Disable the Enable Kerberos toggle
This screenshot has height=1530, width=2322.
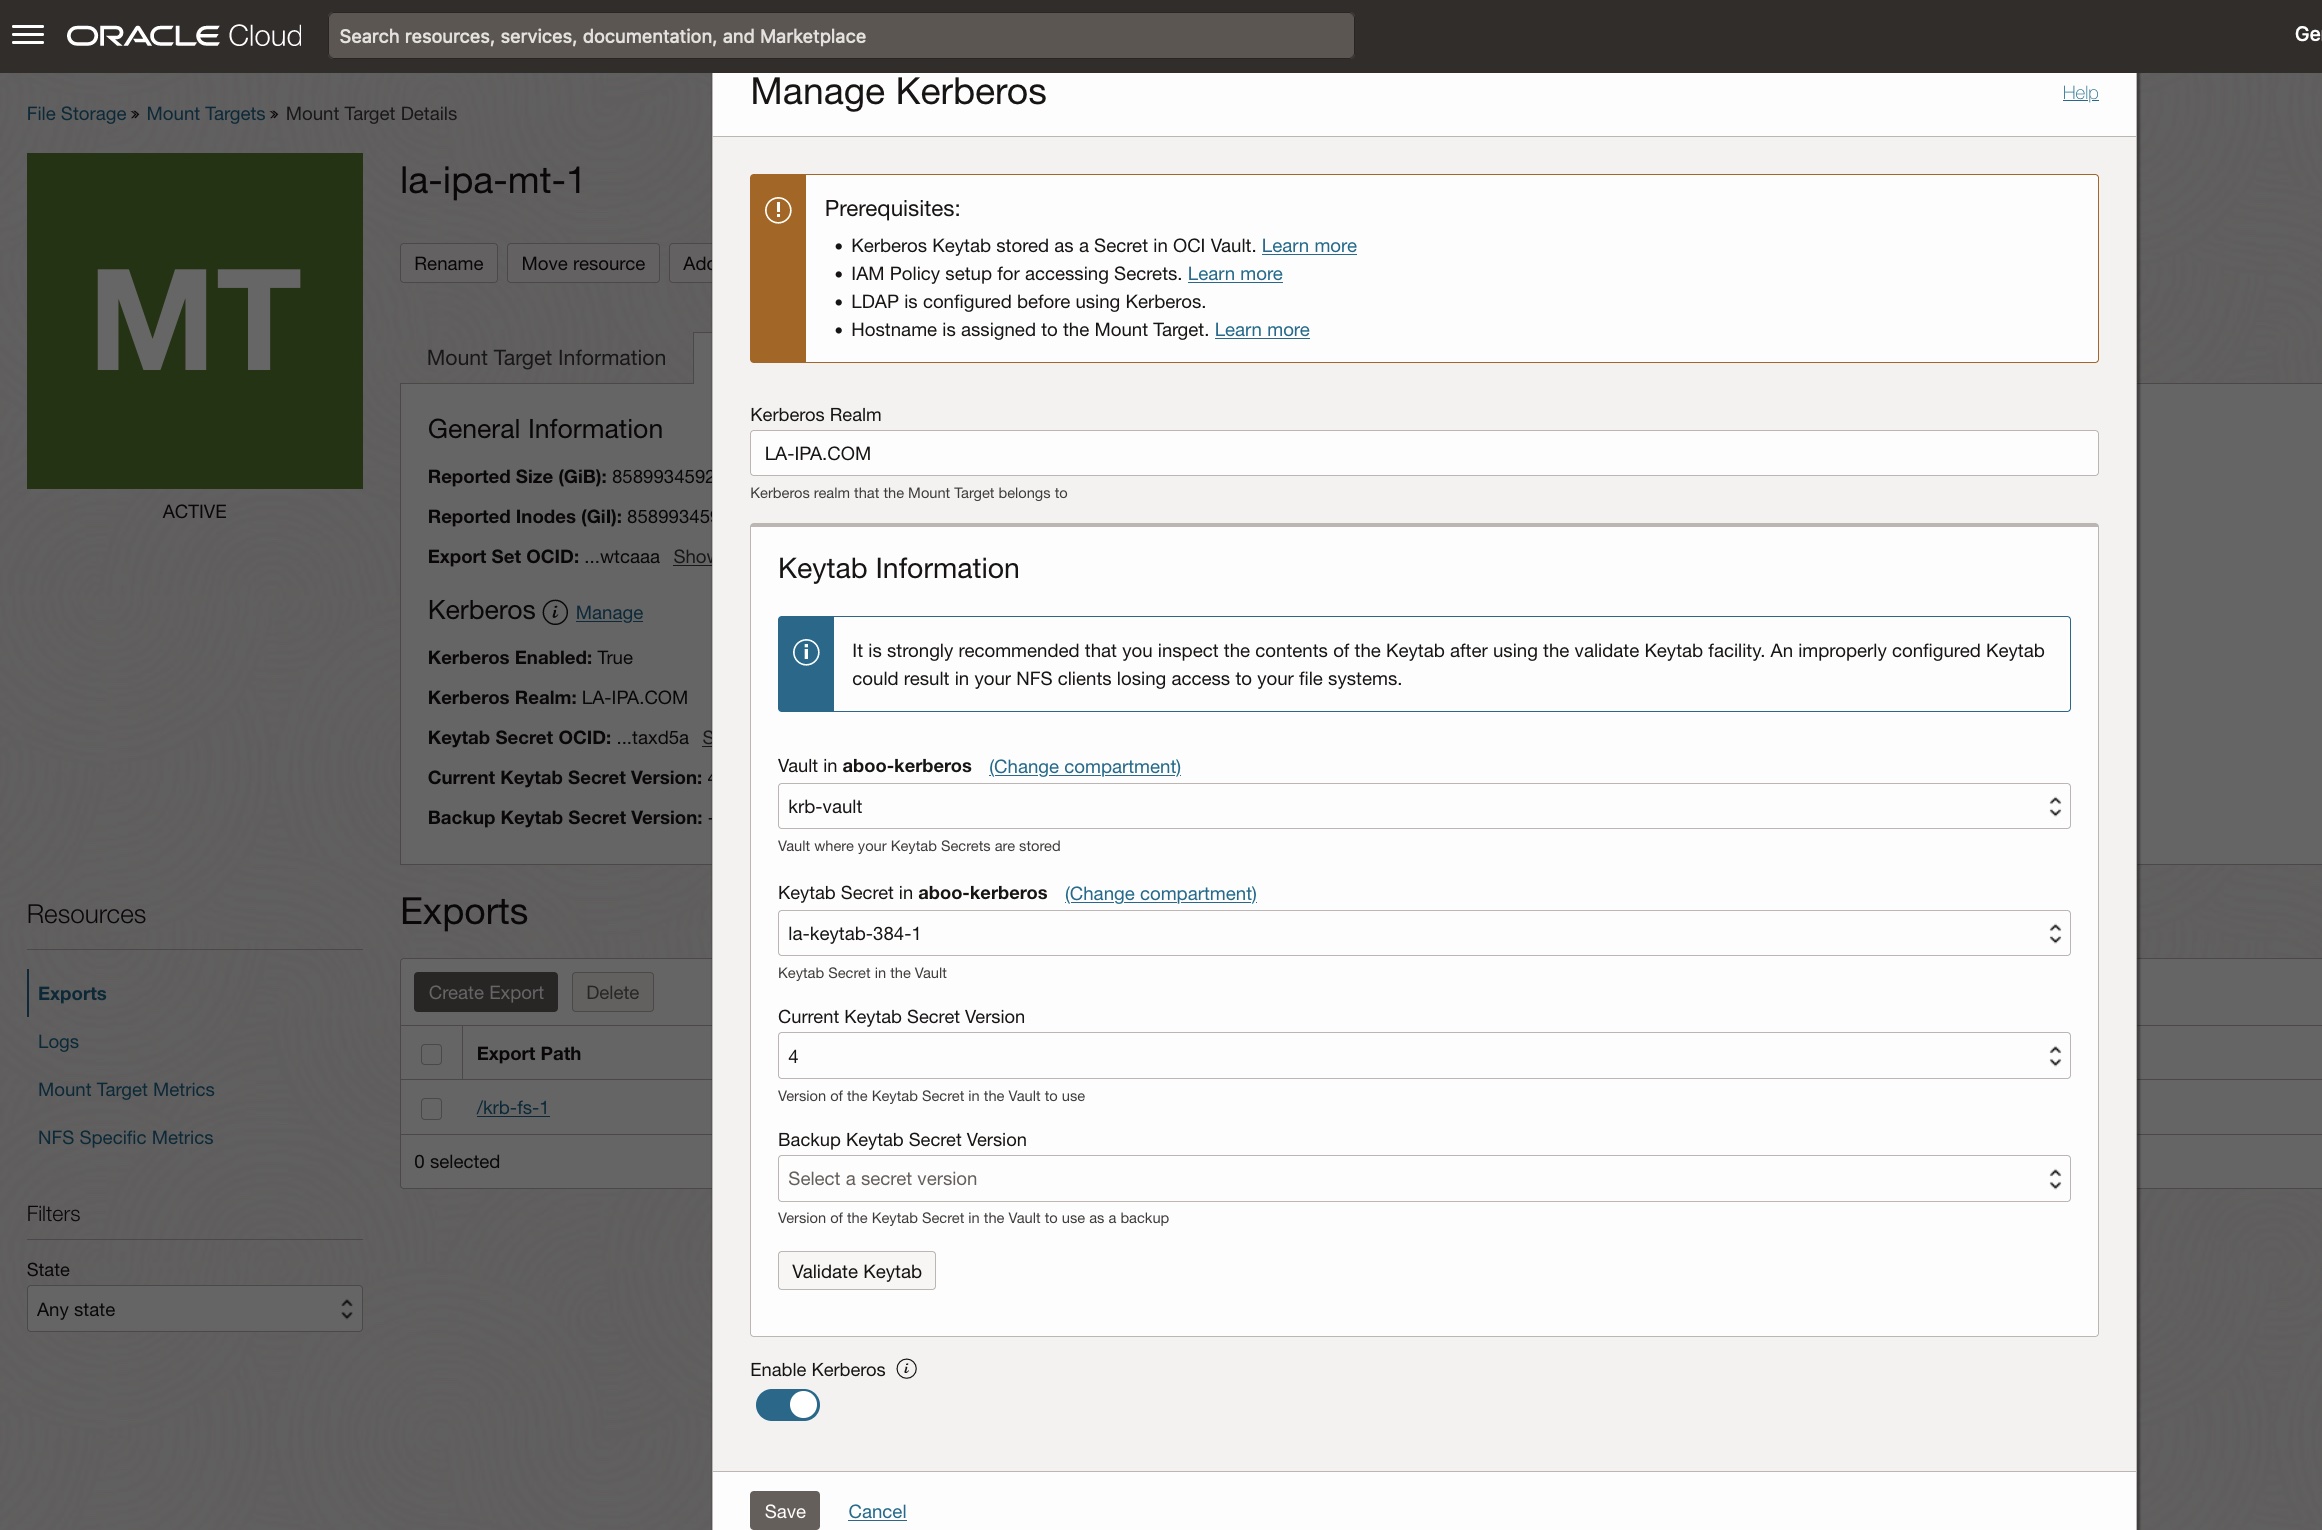[787, 1405]
